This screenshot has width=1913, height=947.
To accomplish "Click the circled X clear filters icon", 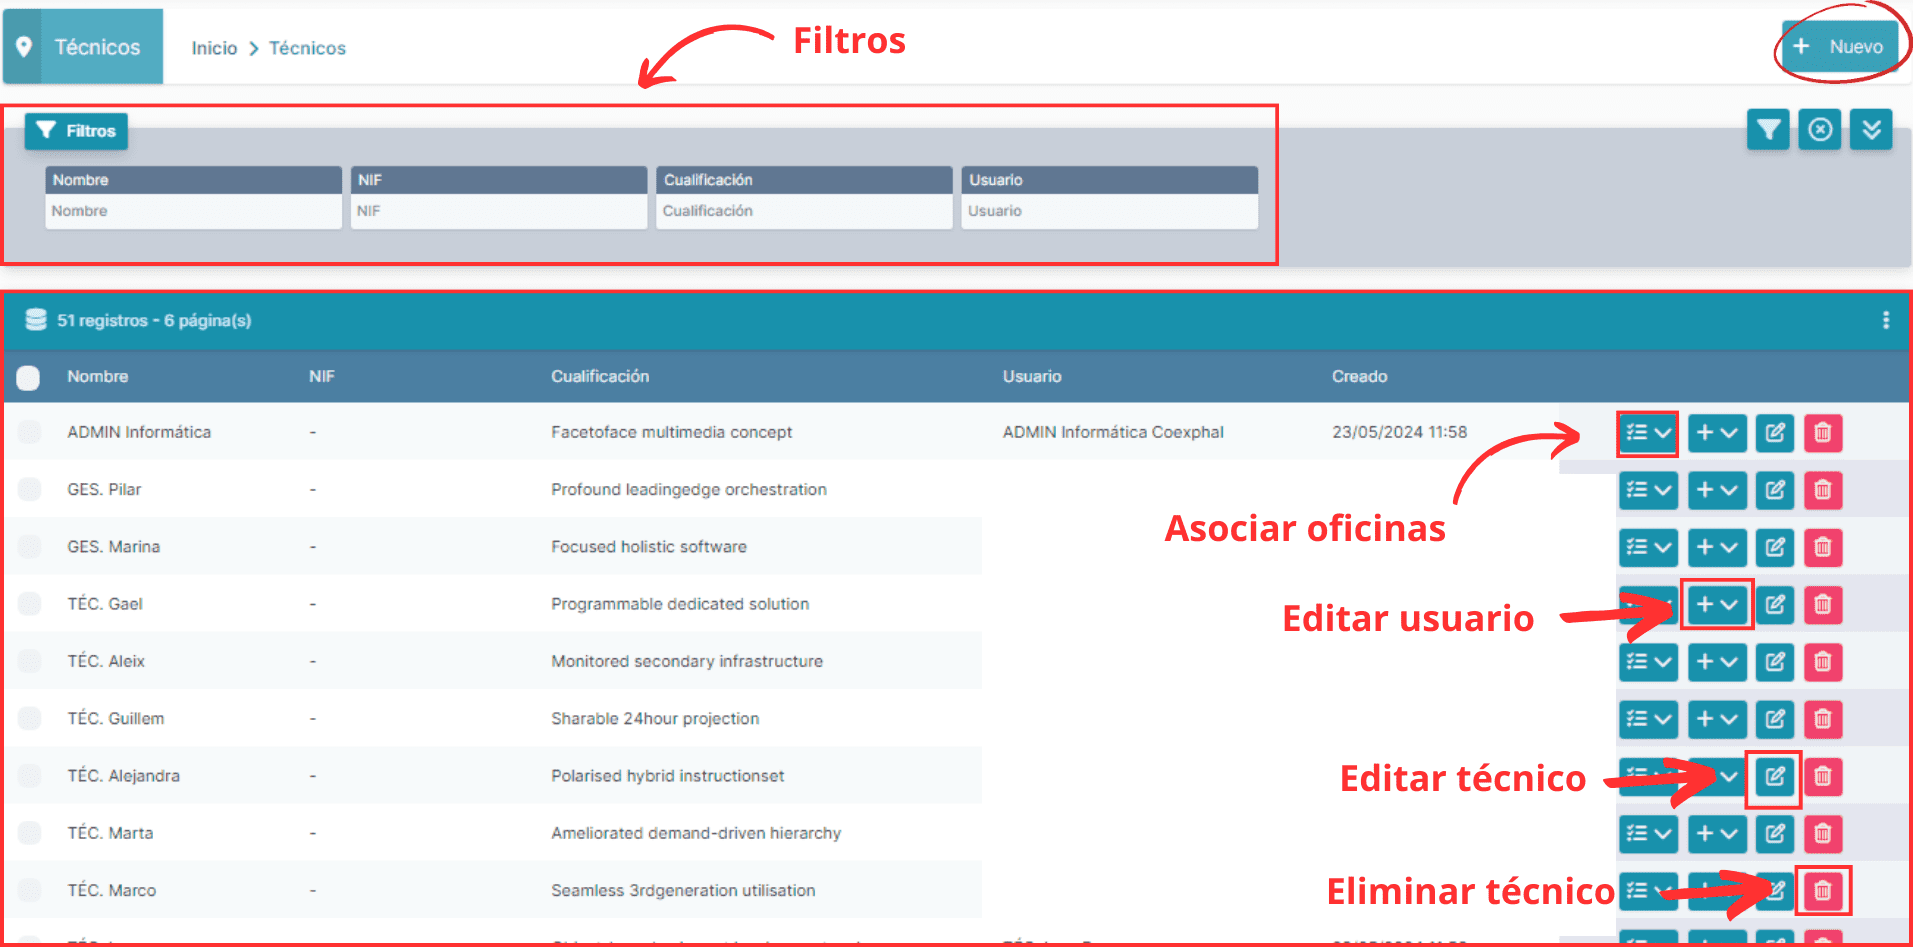I will click(1819, 130).
